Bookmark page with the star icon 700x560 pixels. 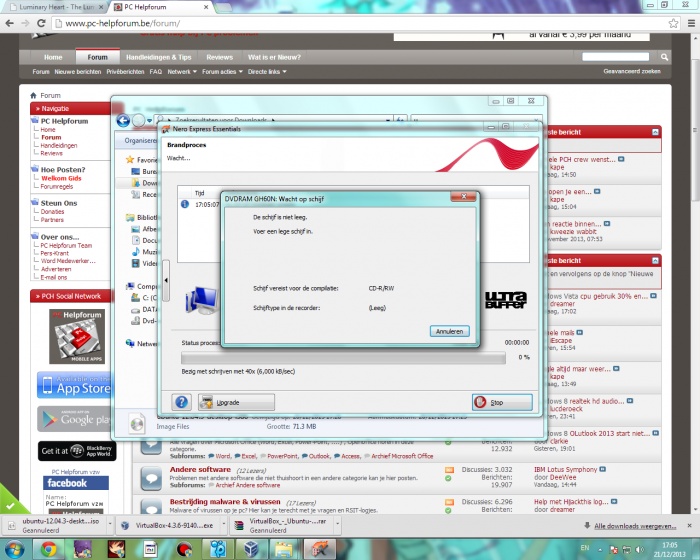point(673,23)
